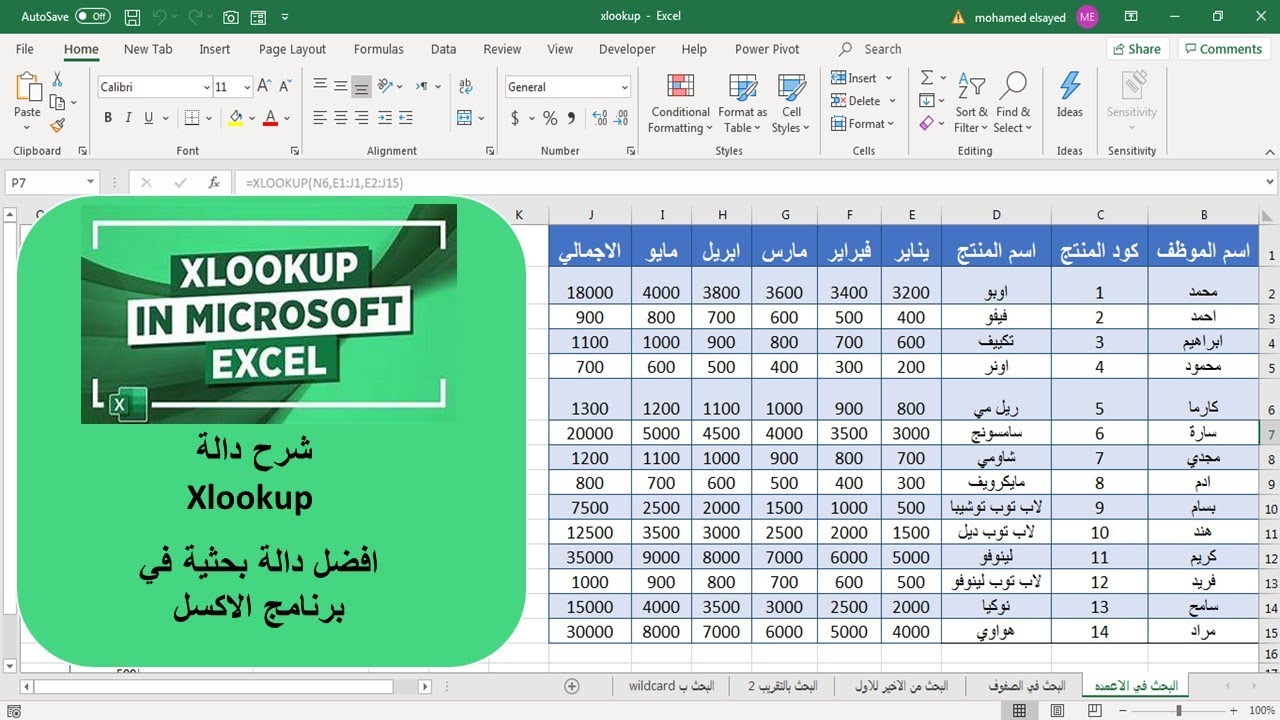Open the 'البحث في الصفوف' sheet tab

point(1027,686)
